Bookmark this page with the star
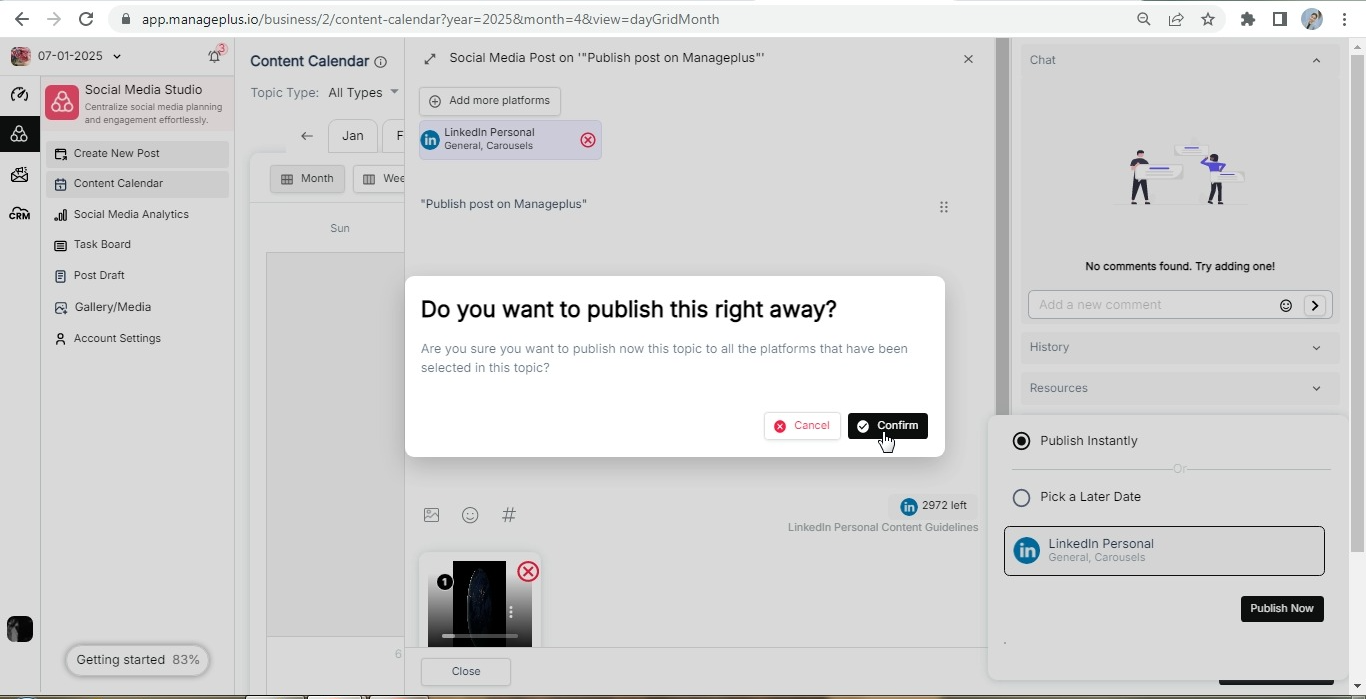Image resolution: width=1366 pixels, height=699 pixels. point(1208,19)
